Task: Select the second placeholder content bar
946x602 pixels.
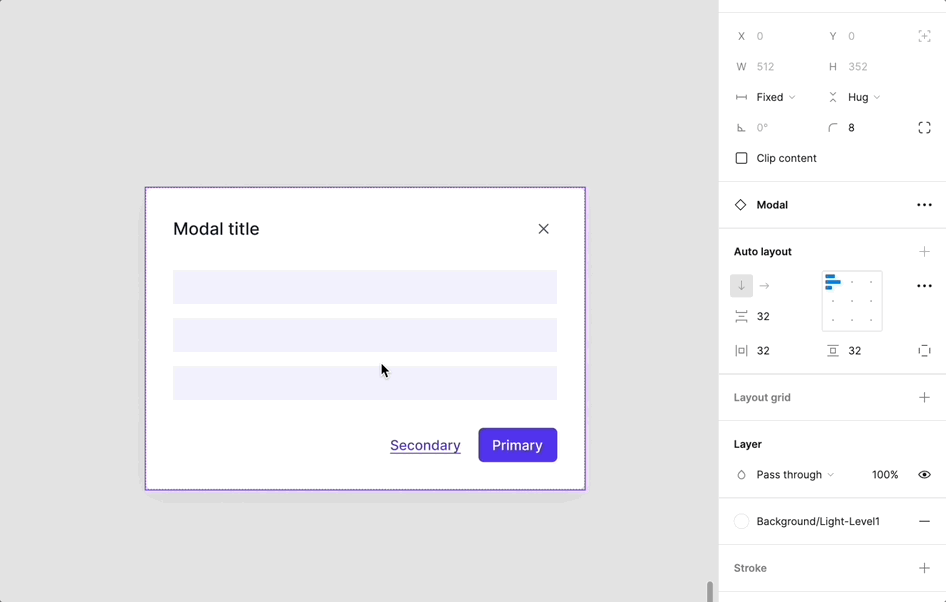Action: tap(365, 335)
